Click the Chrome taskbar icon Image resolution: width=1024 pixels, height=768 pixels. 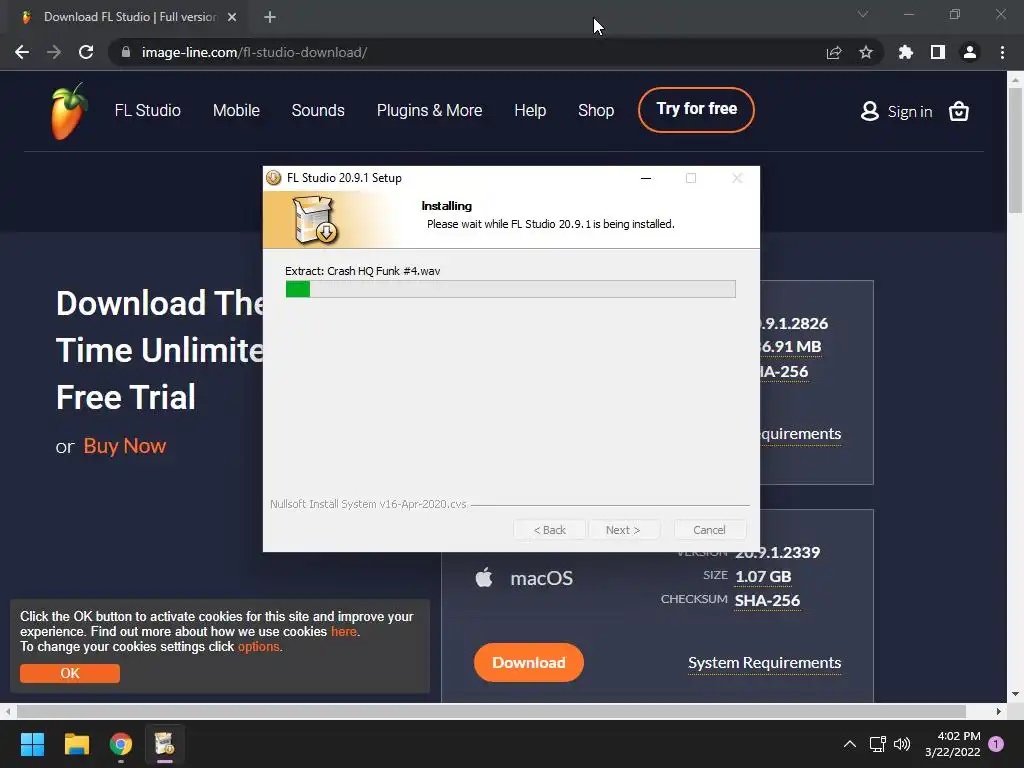pos(121,744)
